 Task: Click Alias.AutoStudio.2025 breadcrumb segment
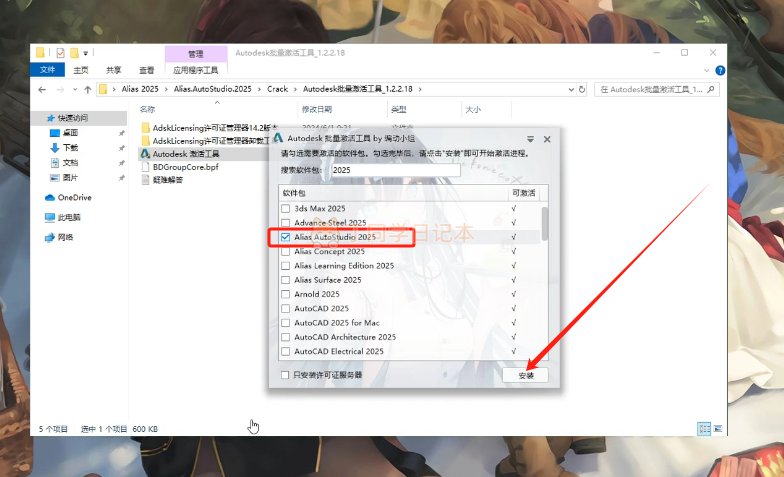(x=212, y=89)
